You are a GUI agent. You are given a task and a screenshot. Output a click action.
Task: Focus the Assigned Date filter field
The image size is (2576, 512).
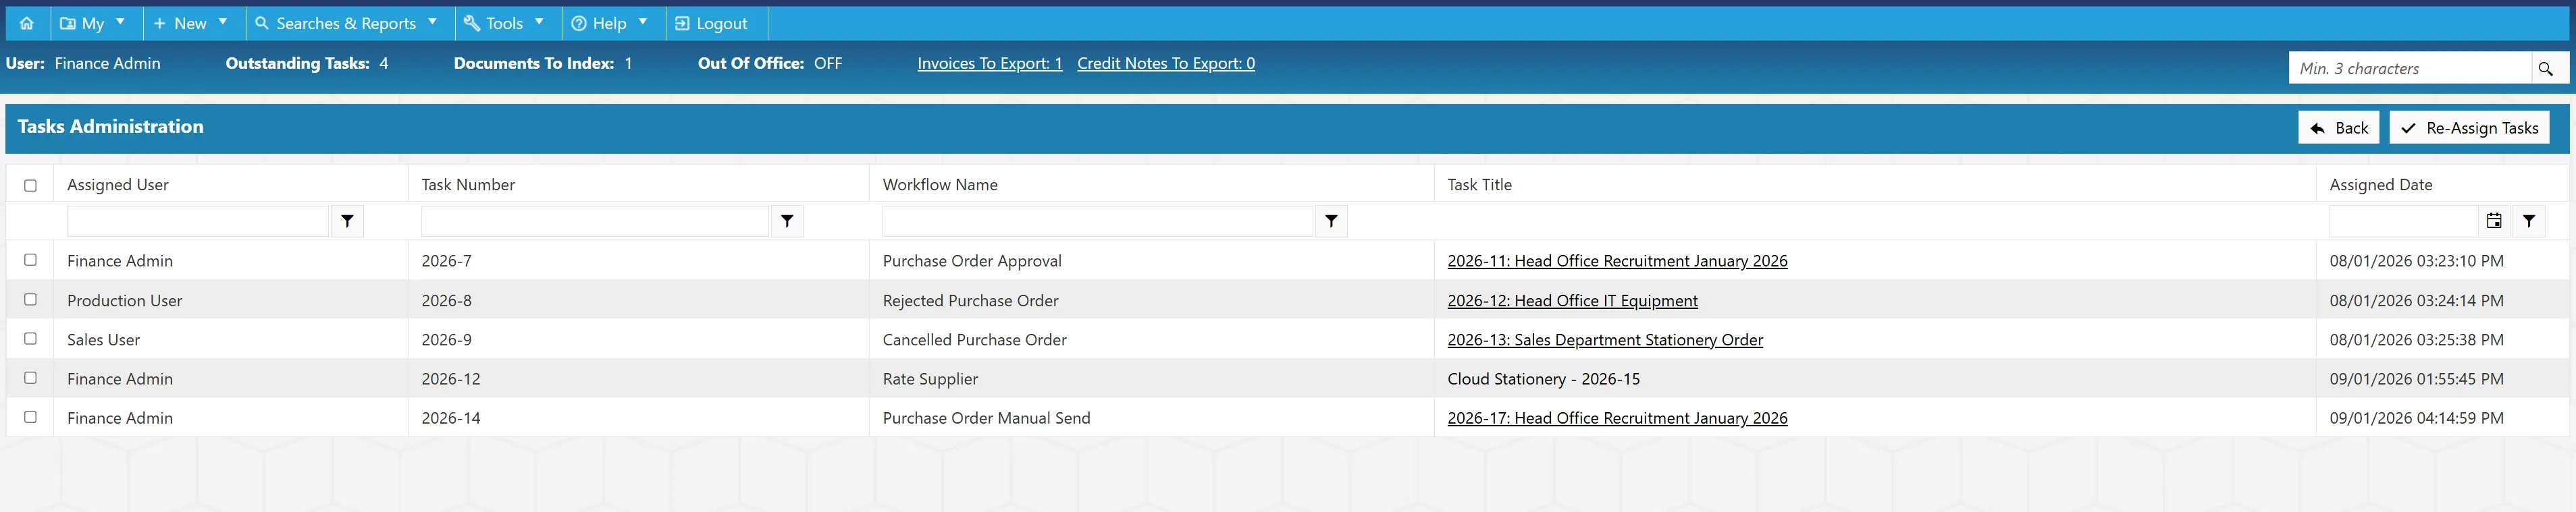[2403, 221]
